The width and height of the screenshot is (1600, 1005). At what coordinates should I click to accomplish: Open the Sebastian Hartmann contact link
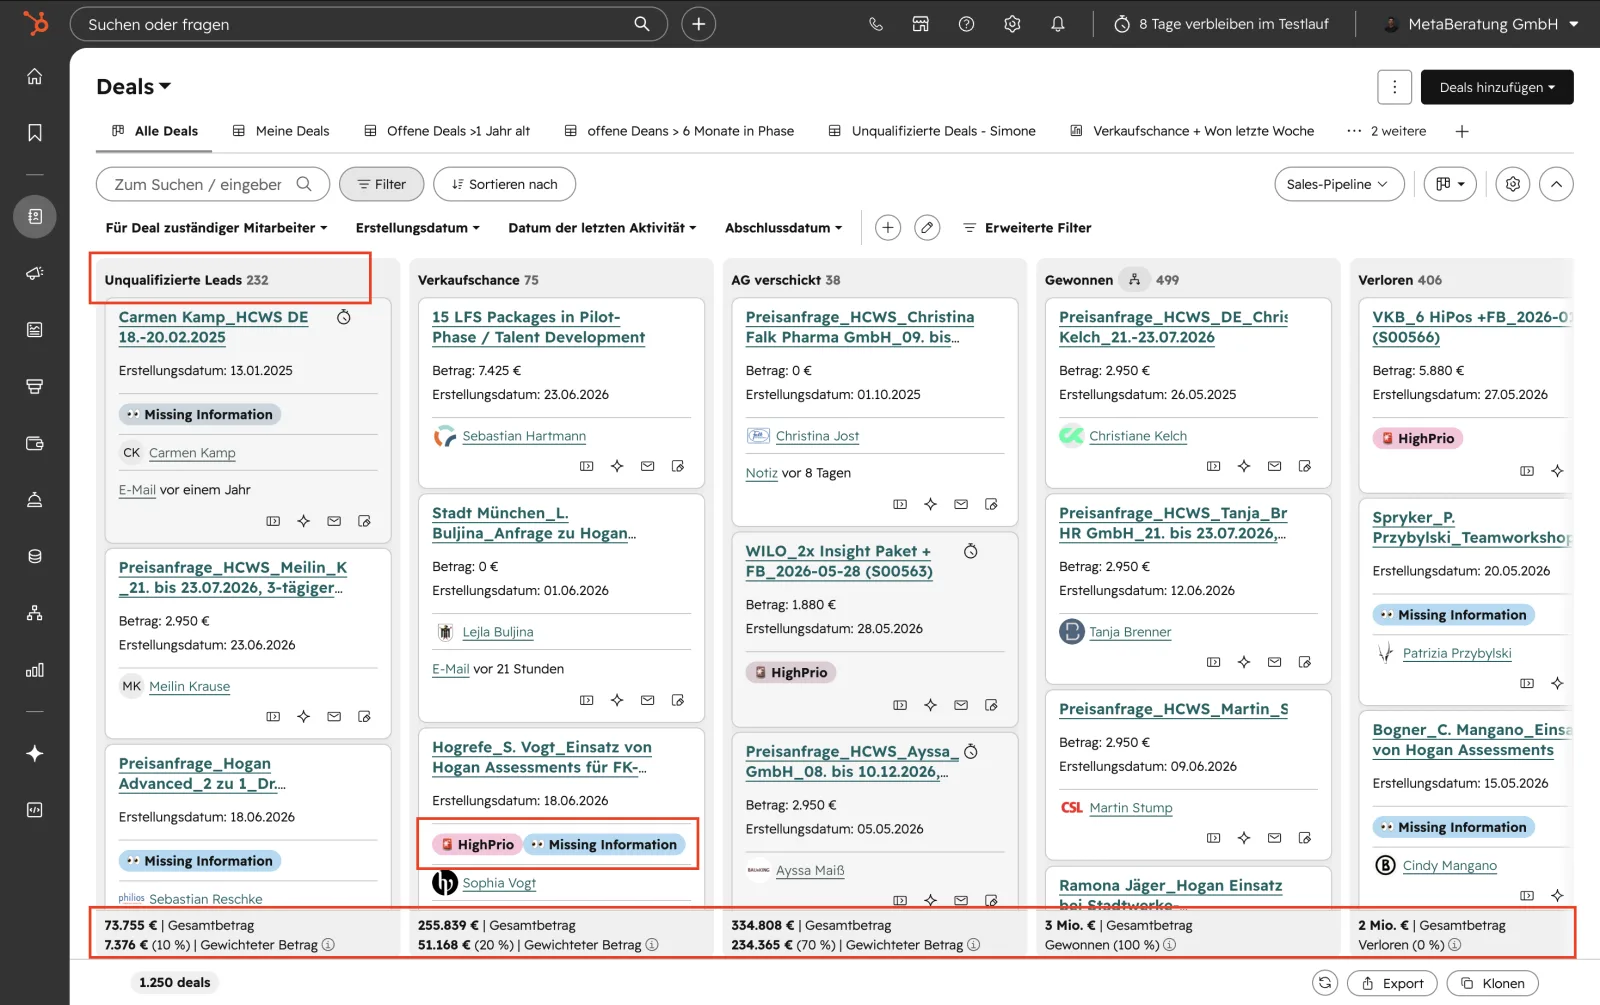click(x=524, y=436)
